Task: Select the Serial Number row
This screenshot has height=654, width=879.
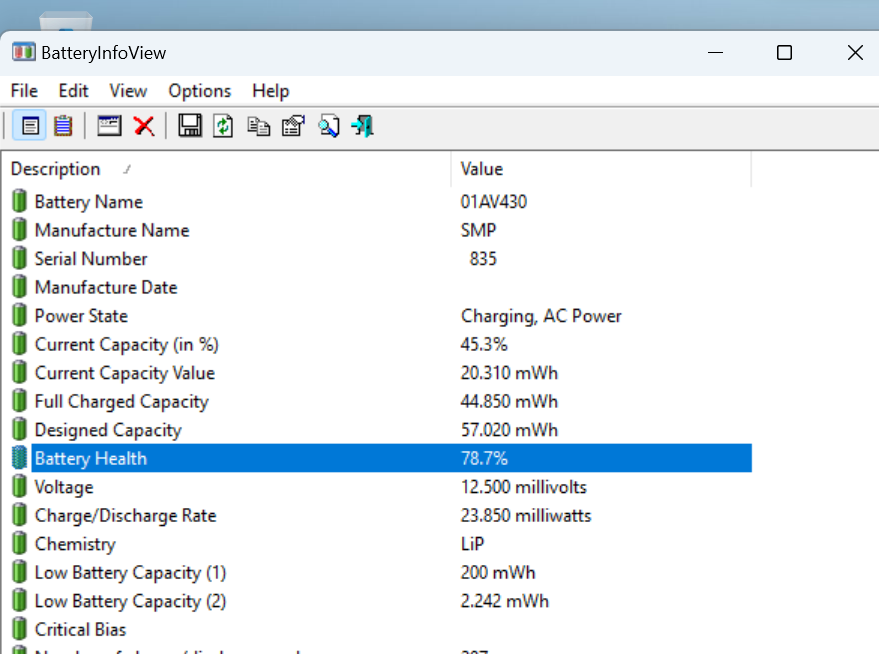Action: click(x=381, y=258)
